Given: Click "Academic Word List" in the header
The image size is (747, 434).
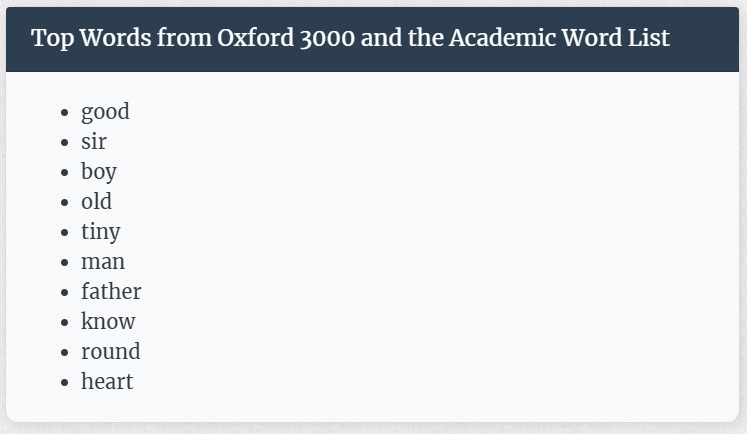Looking at the screenshot, I should [x=559, y=38].
